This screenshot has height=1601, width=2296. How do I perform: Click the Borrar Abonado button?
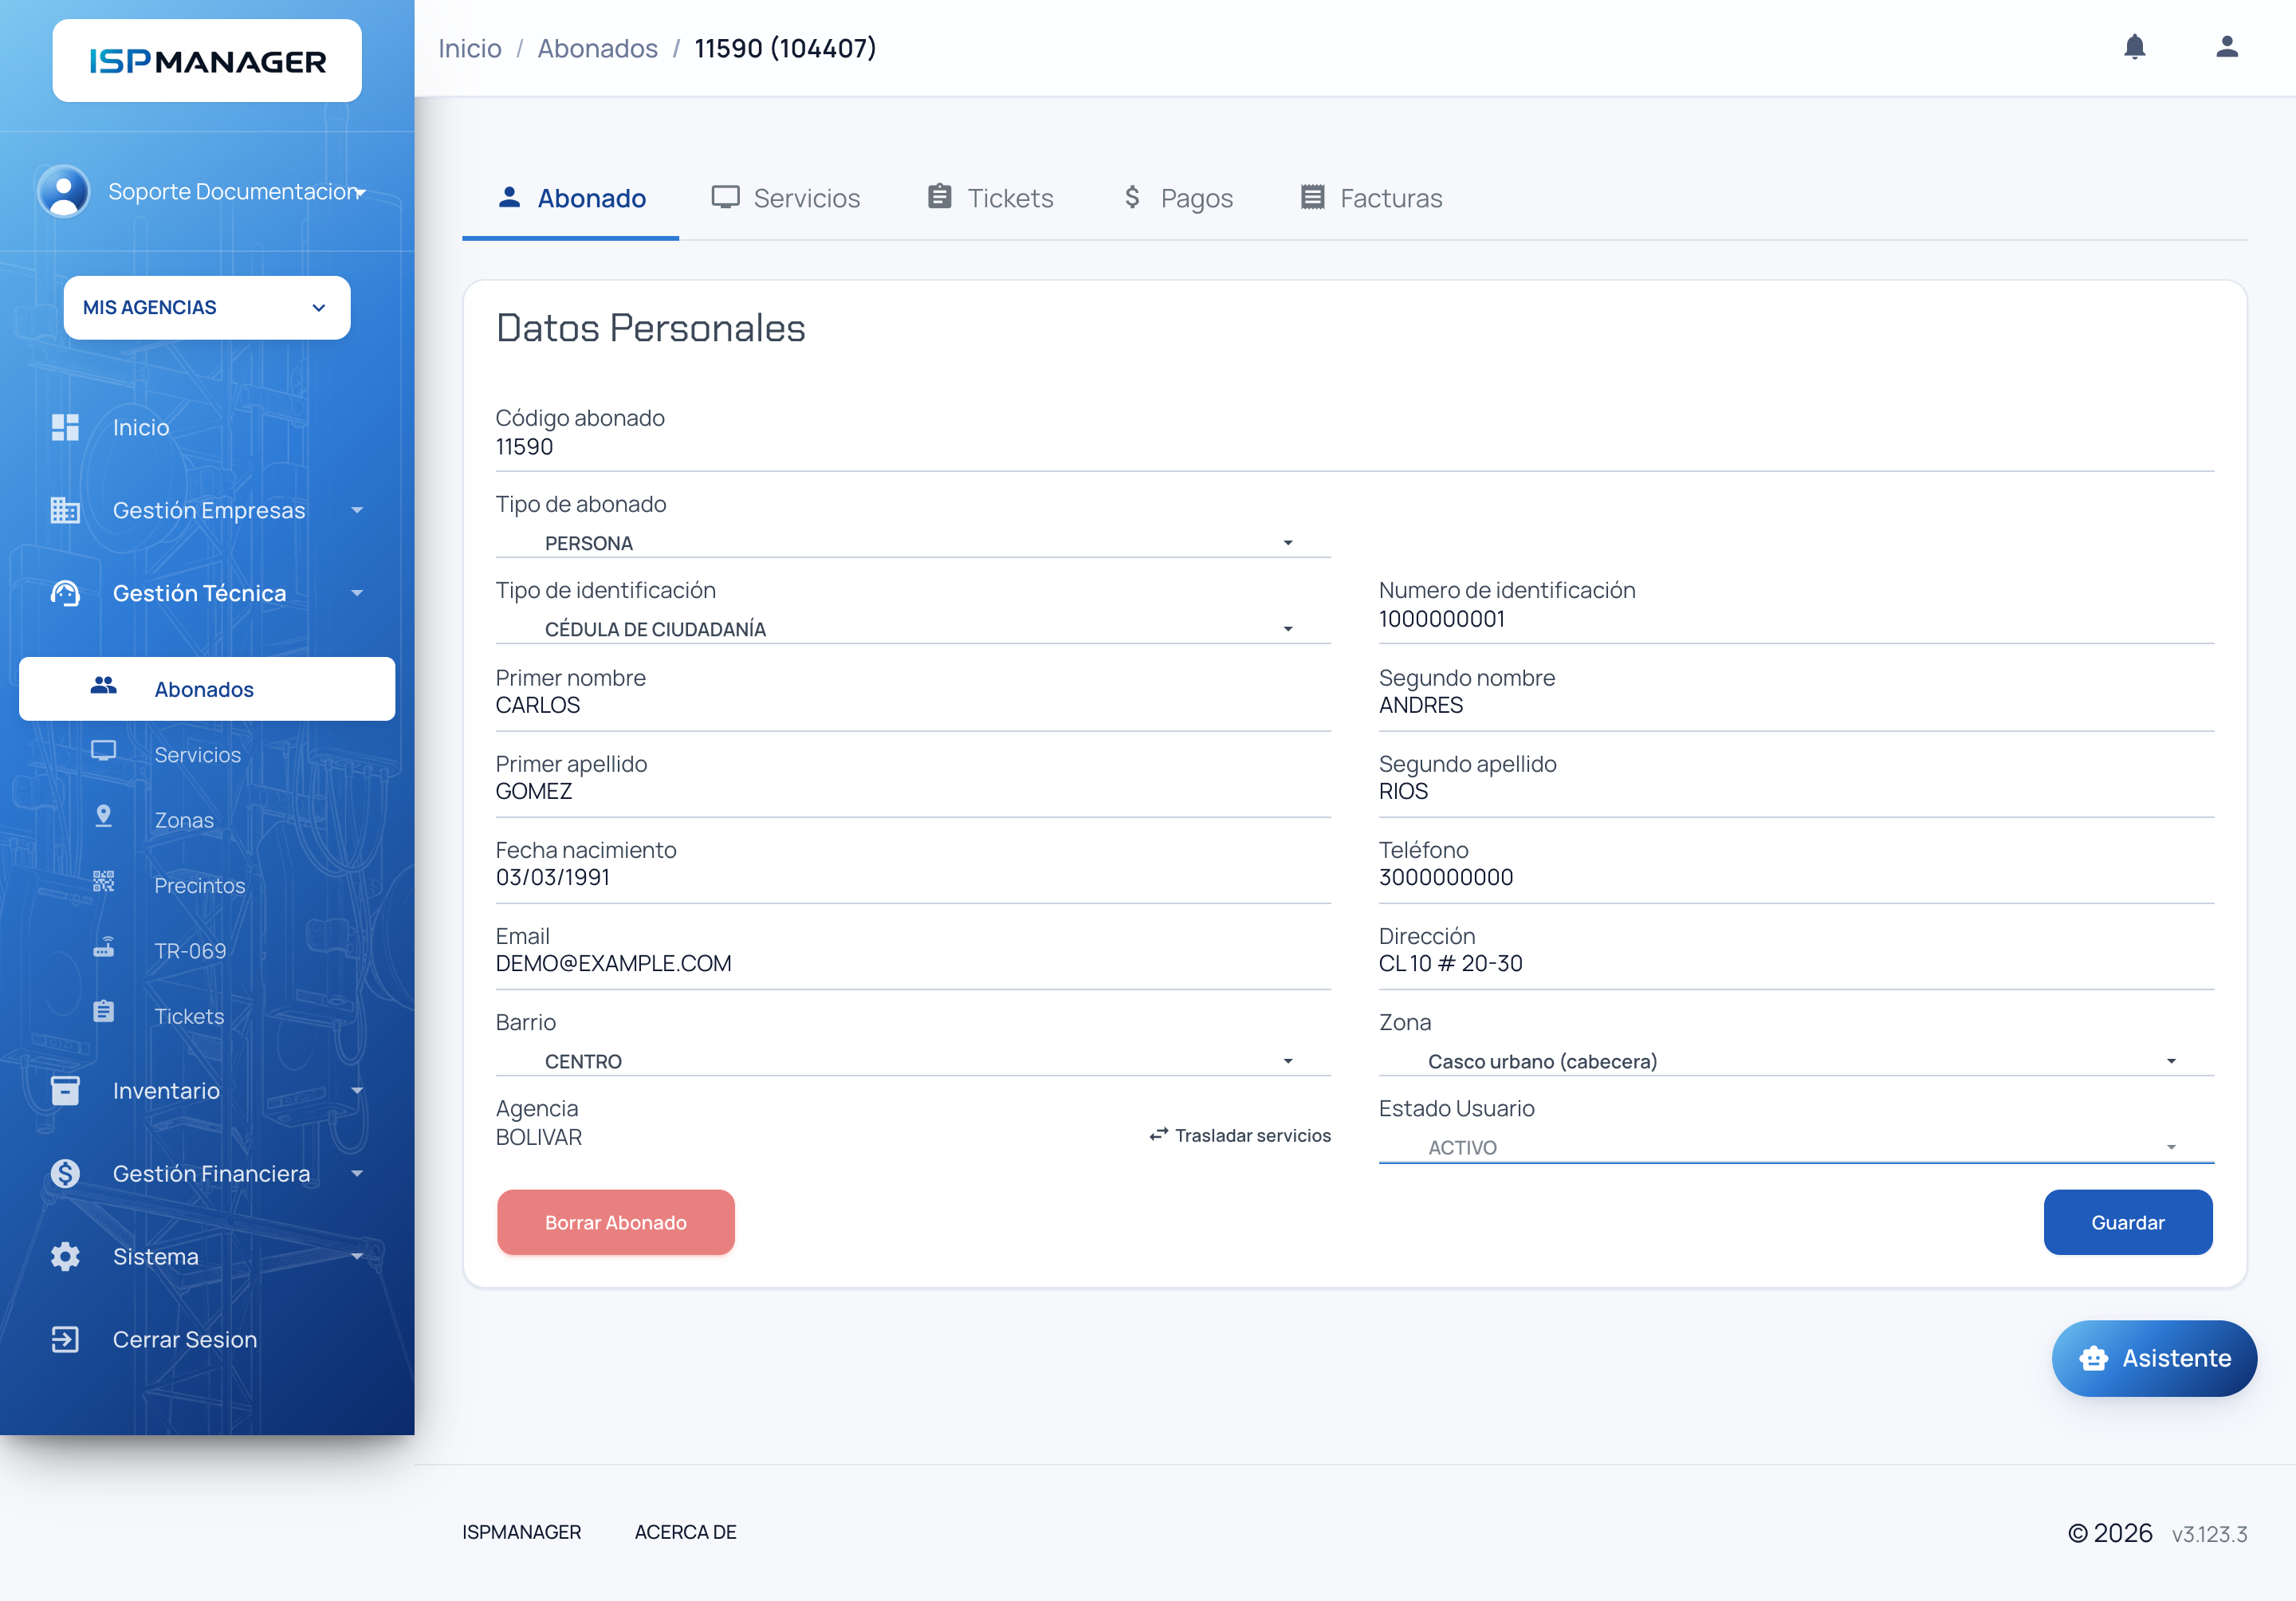click(x=616, y=1222)
